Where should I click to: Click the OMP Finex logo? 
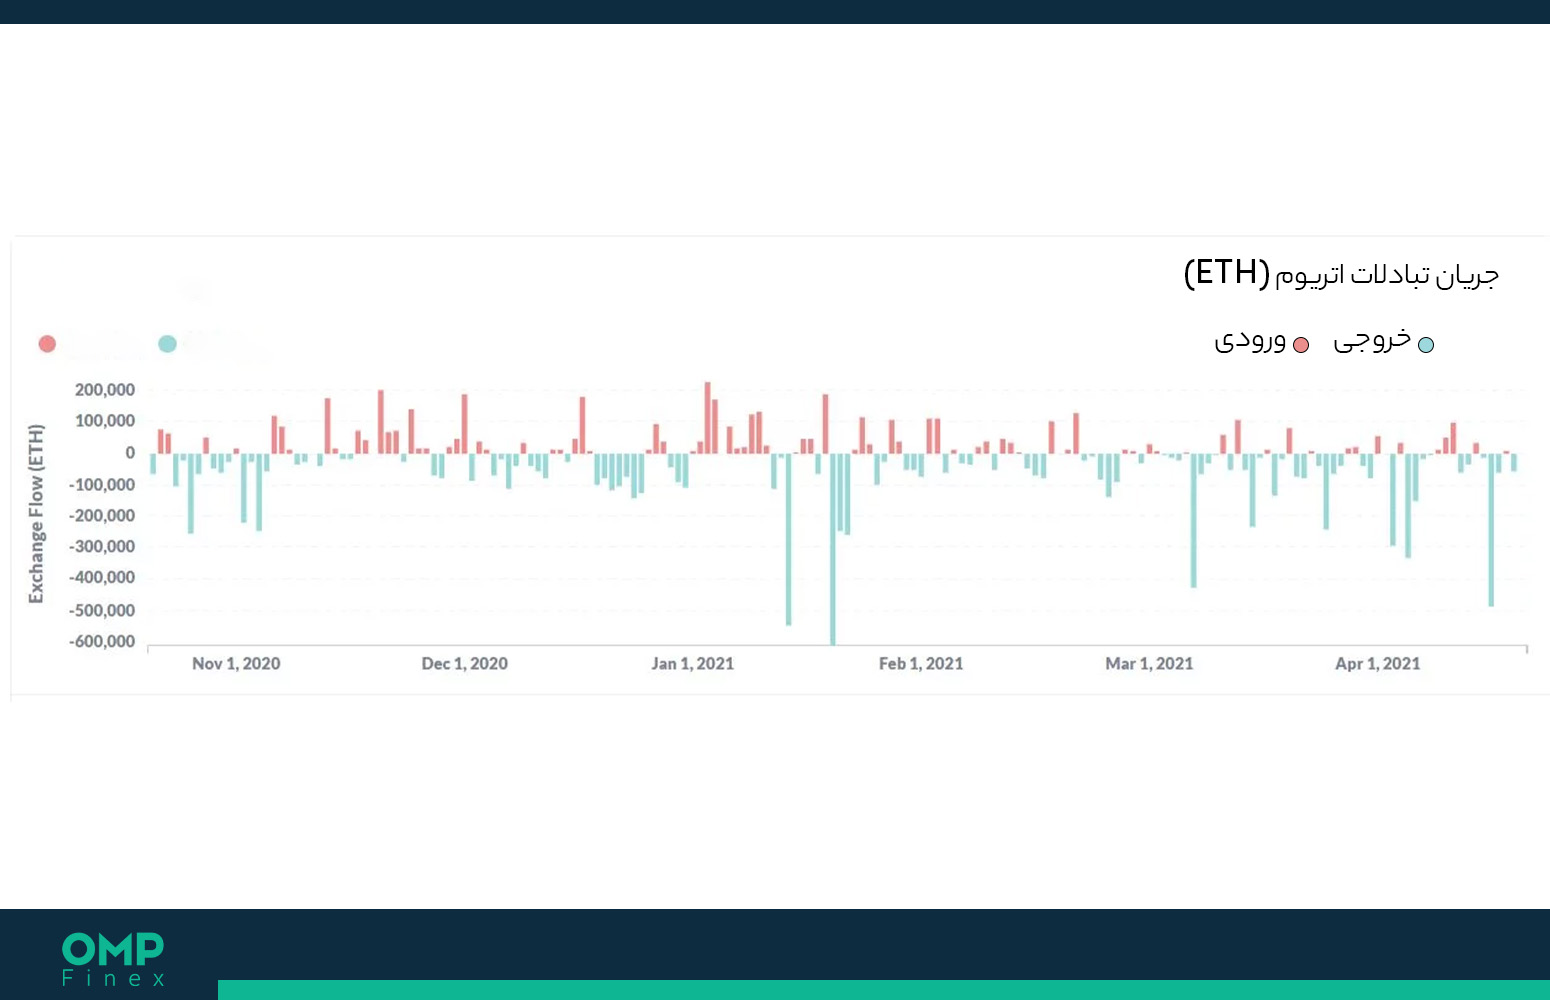113,959
